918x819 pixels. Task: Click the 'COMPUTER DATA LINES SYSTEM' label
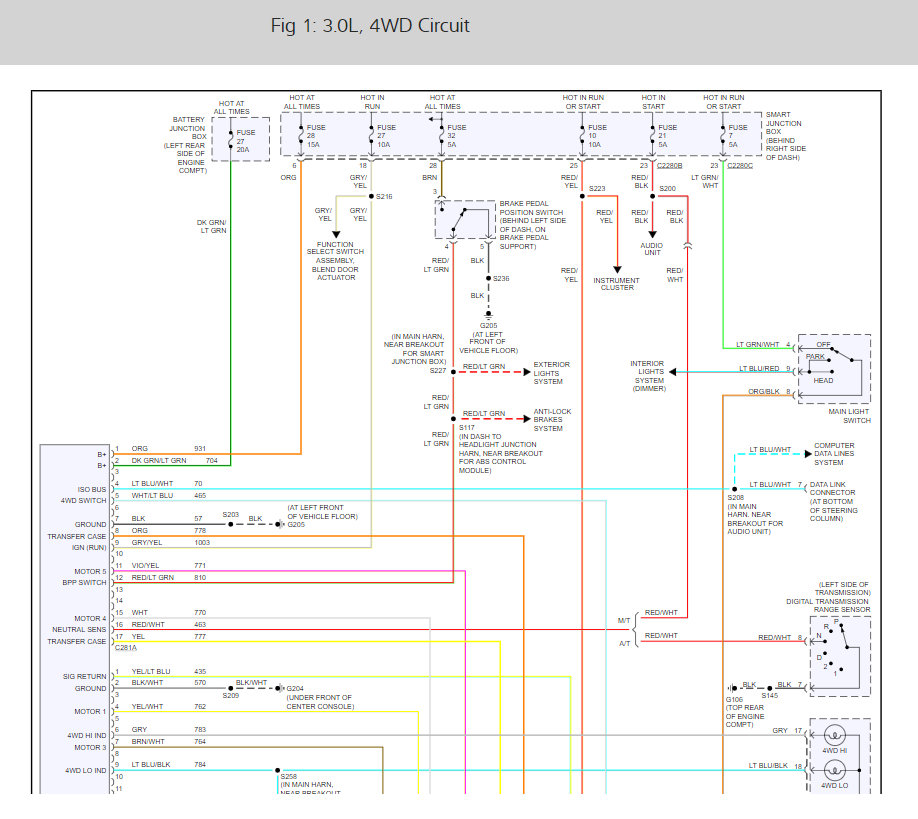click(834, 454)
